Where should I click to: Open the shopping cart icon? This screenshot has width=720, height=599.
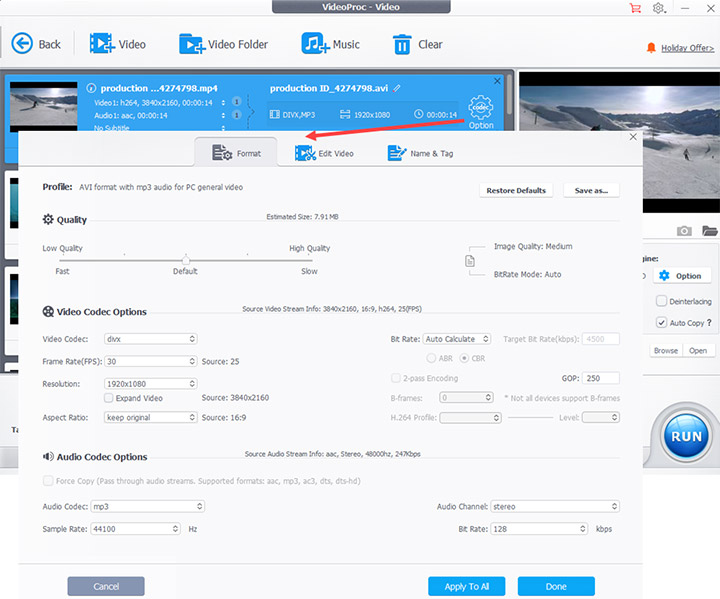pos(635,8)
